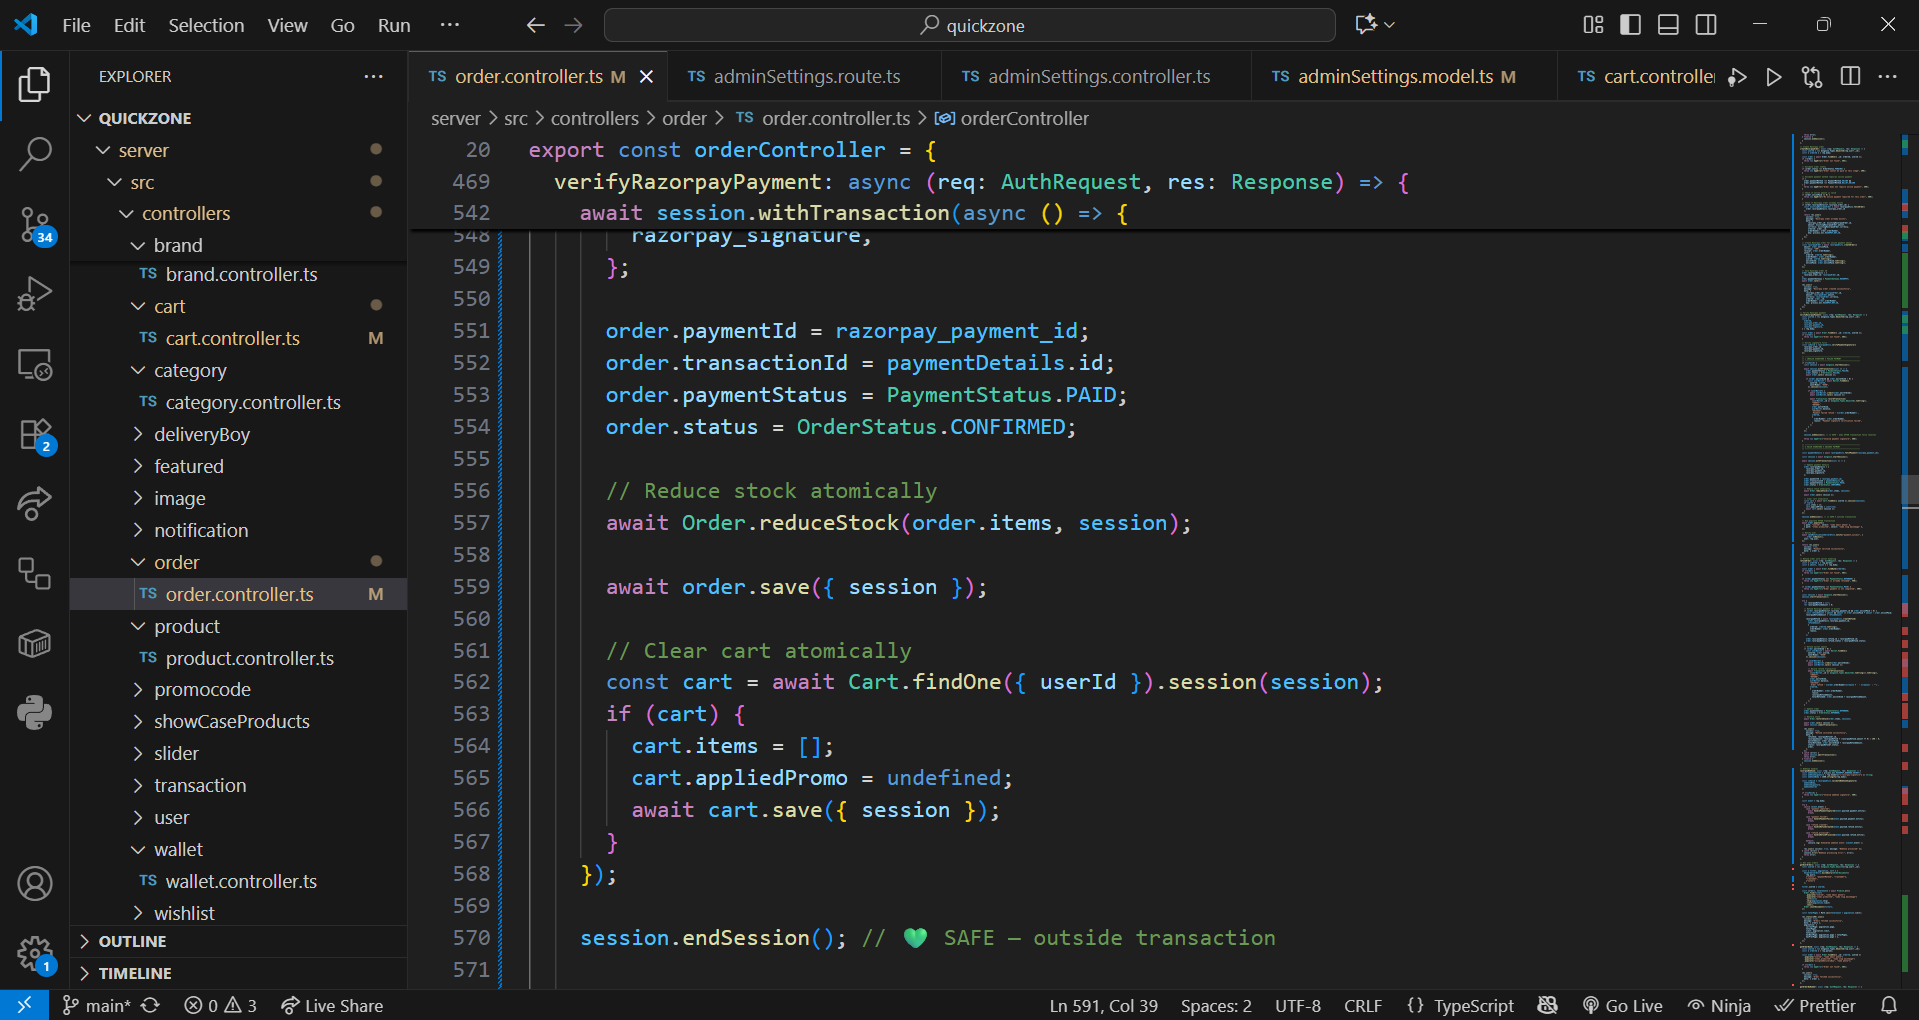
Task: Open the Extensions view
Action: tap(35, 436)
